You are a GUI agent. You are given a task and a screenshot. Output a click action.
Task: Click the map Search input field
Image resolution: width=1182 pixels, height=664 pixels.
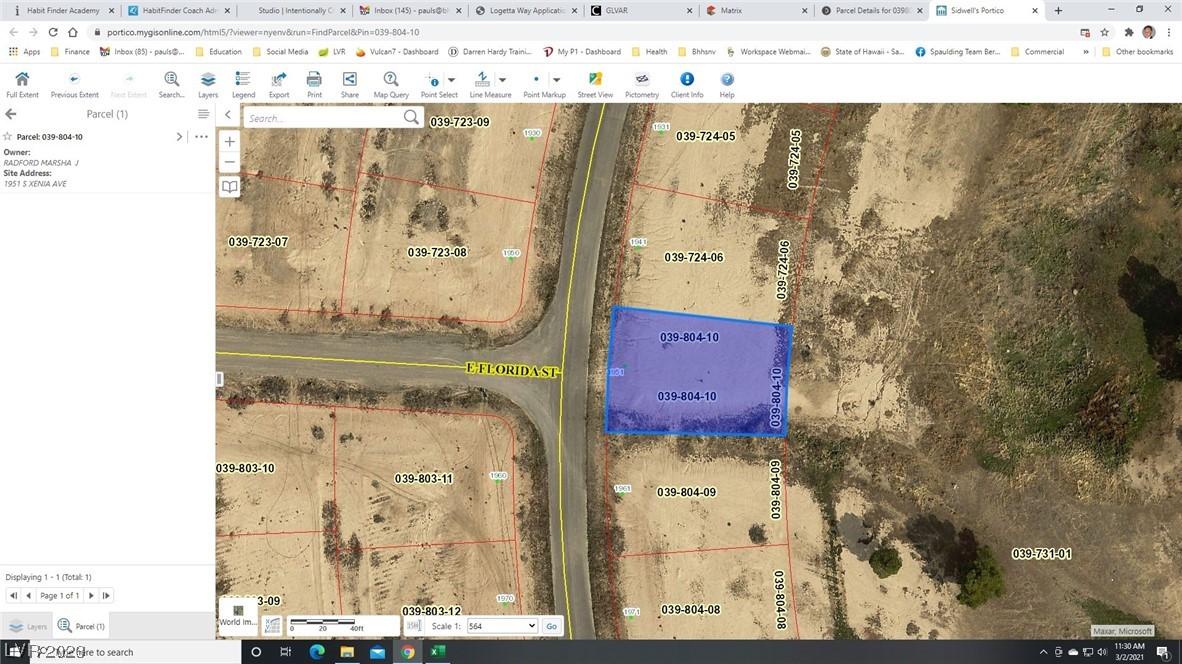(323, 118)
